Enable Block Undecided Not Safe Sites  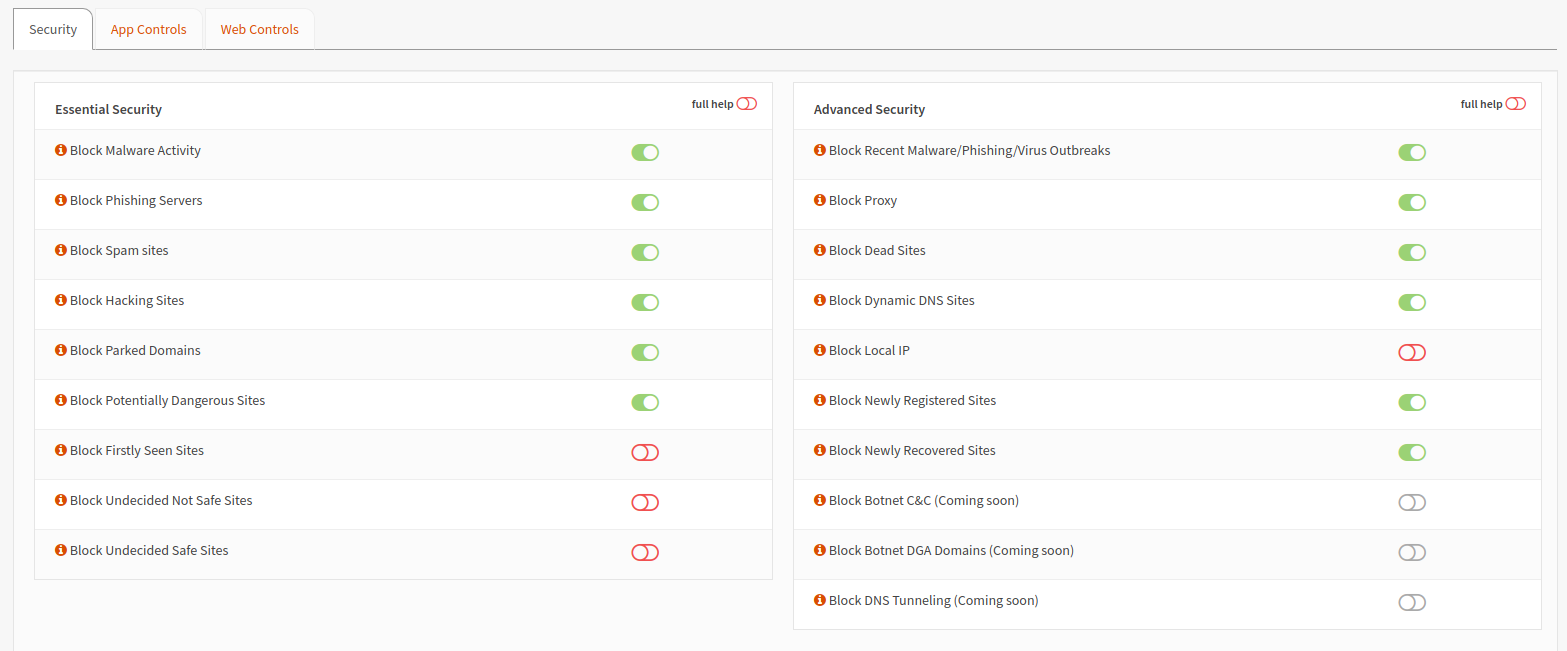[645, 502]
